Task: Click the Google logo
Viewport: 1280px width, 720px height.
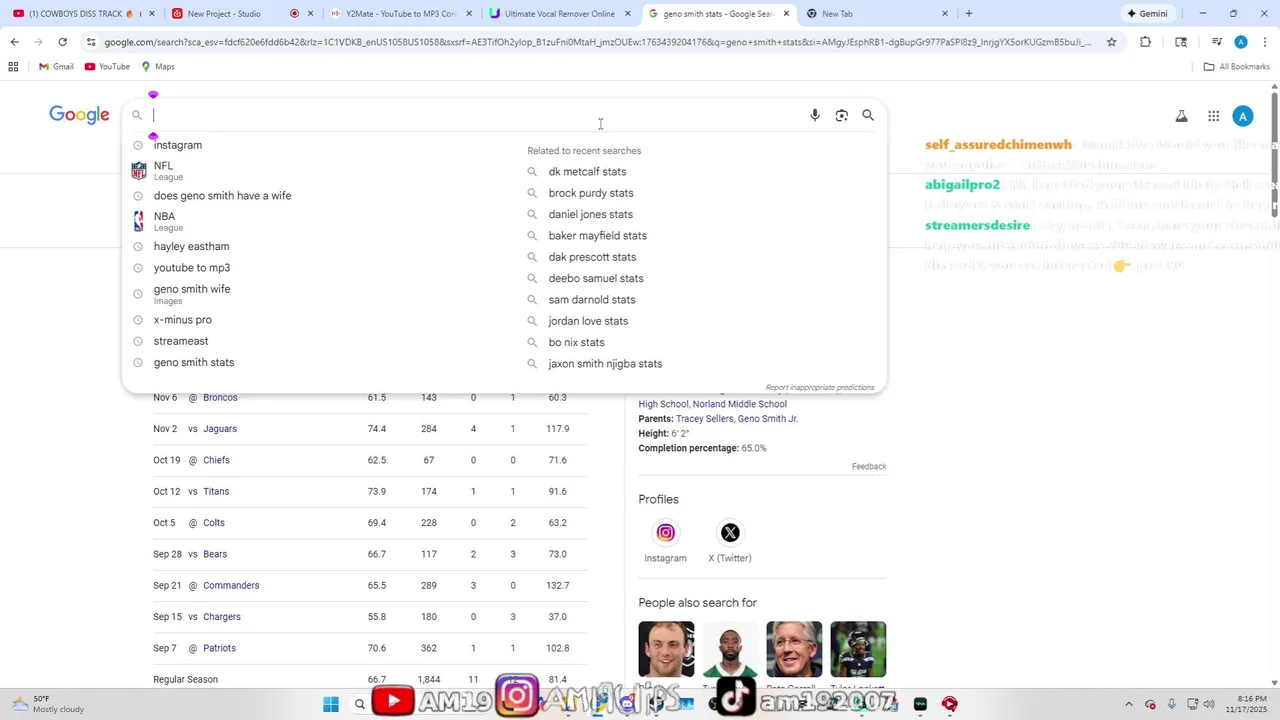Action: point(79,115)
